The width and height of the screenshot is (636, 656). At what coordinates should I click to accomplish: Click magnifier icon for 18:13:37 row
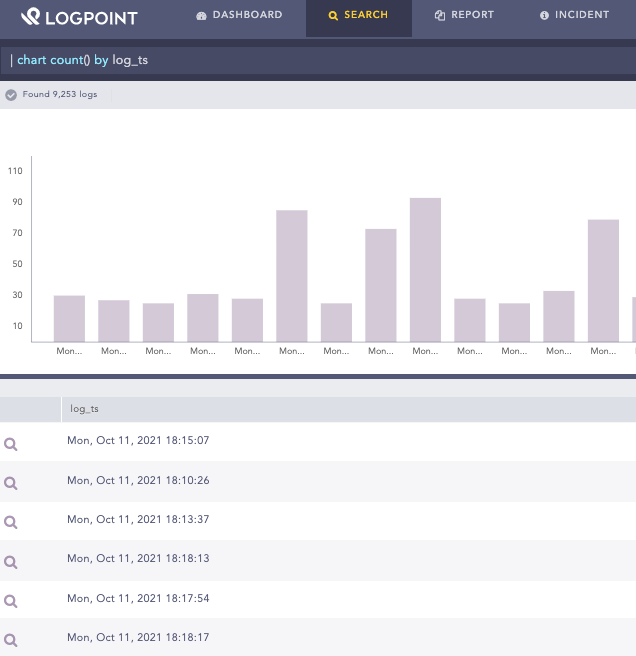[11, 522]
